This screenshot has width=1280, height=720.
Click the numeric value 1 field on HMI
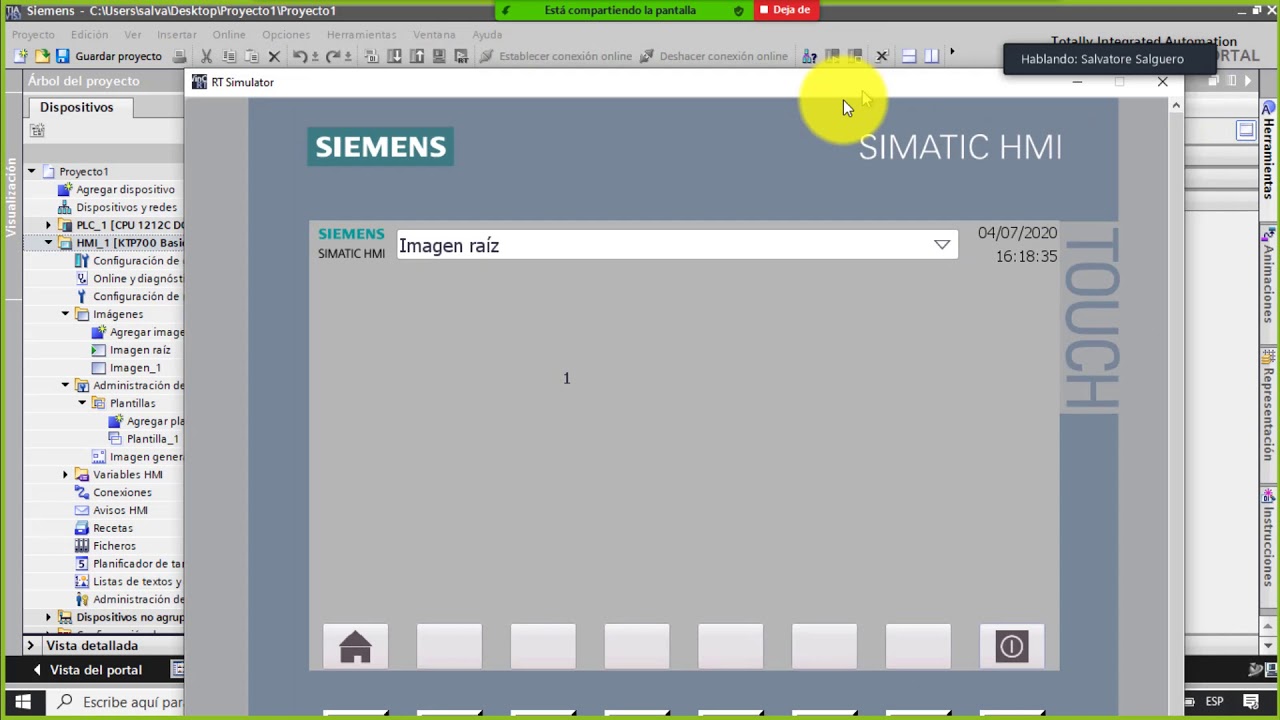566,378
